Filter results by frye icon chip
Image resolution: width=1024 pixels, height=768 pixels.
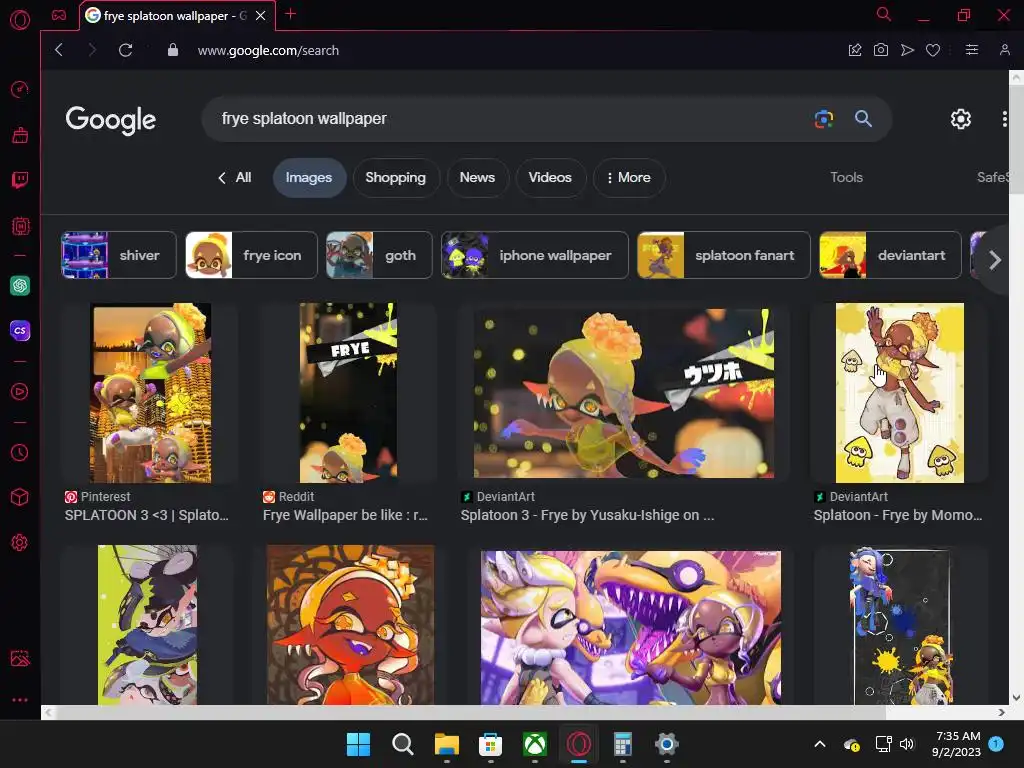coord(251,255)
